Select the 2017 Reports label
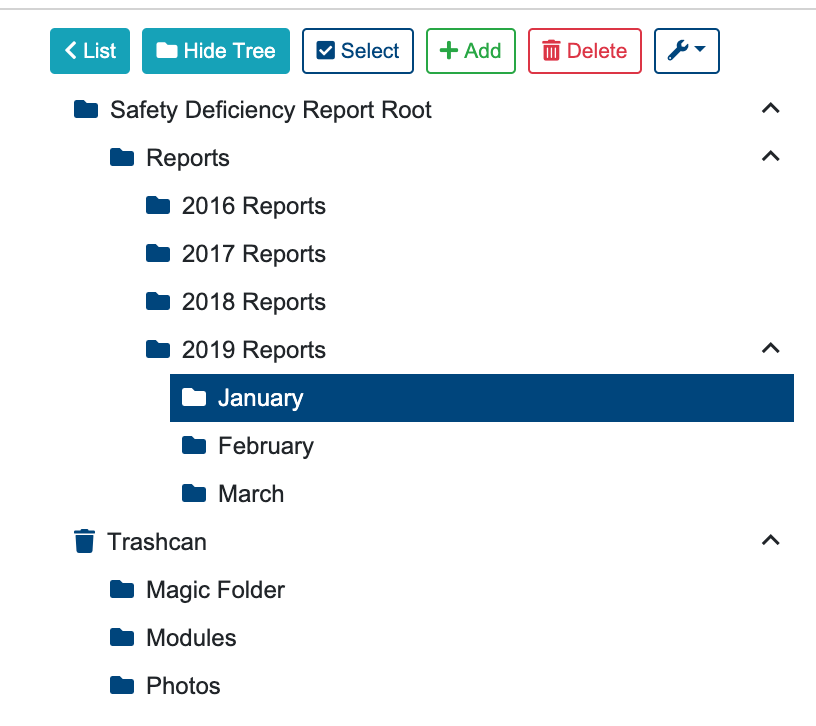 point(253,254)
